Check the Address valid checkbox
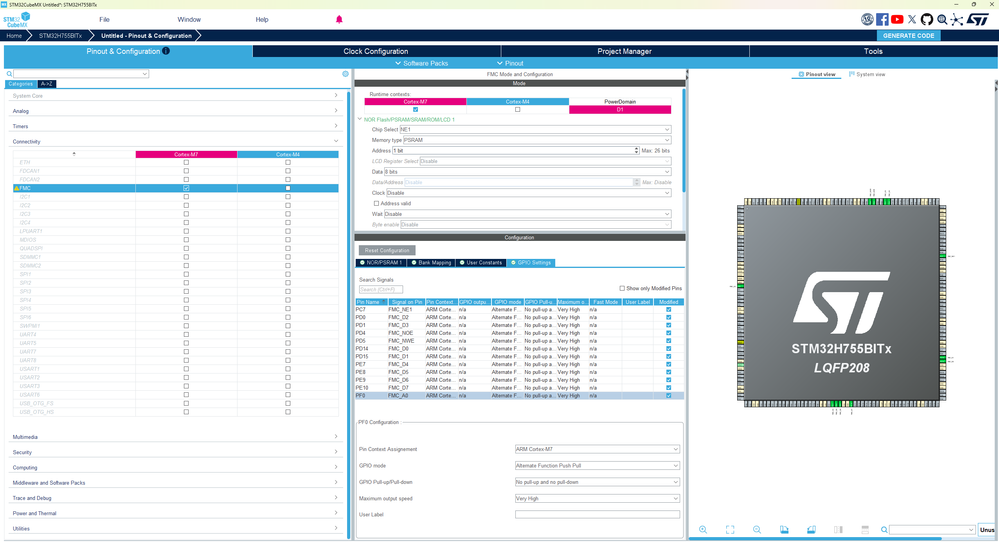Image resolution: width=999 pixels, height=544 pixels. pos(377,204)
